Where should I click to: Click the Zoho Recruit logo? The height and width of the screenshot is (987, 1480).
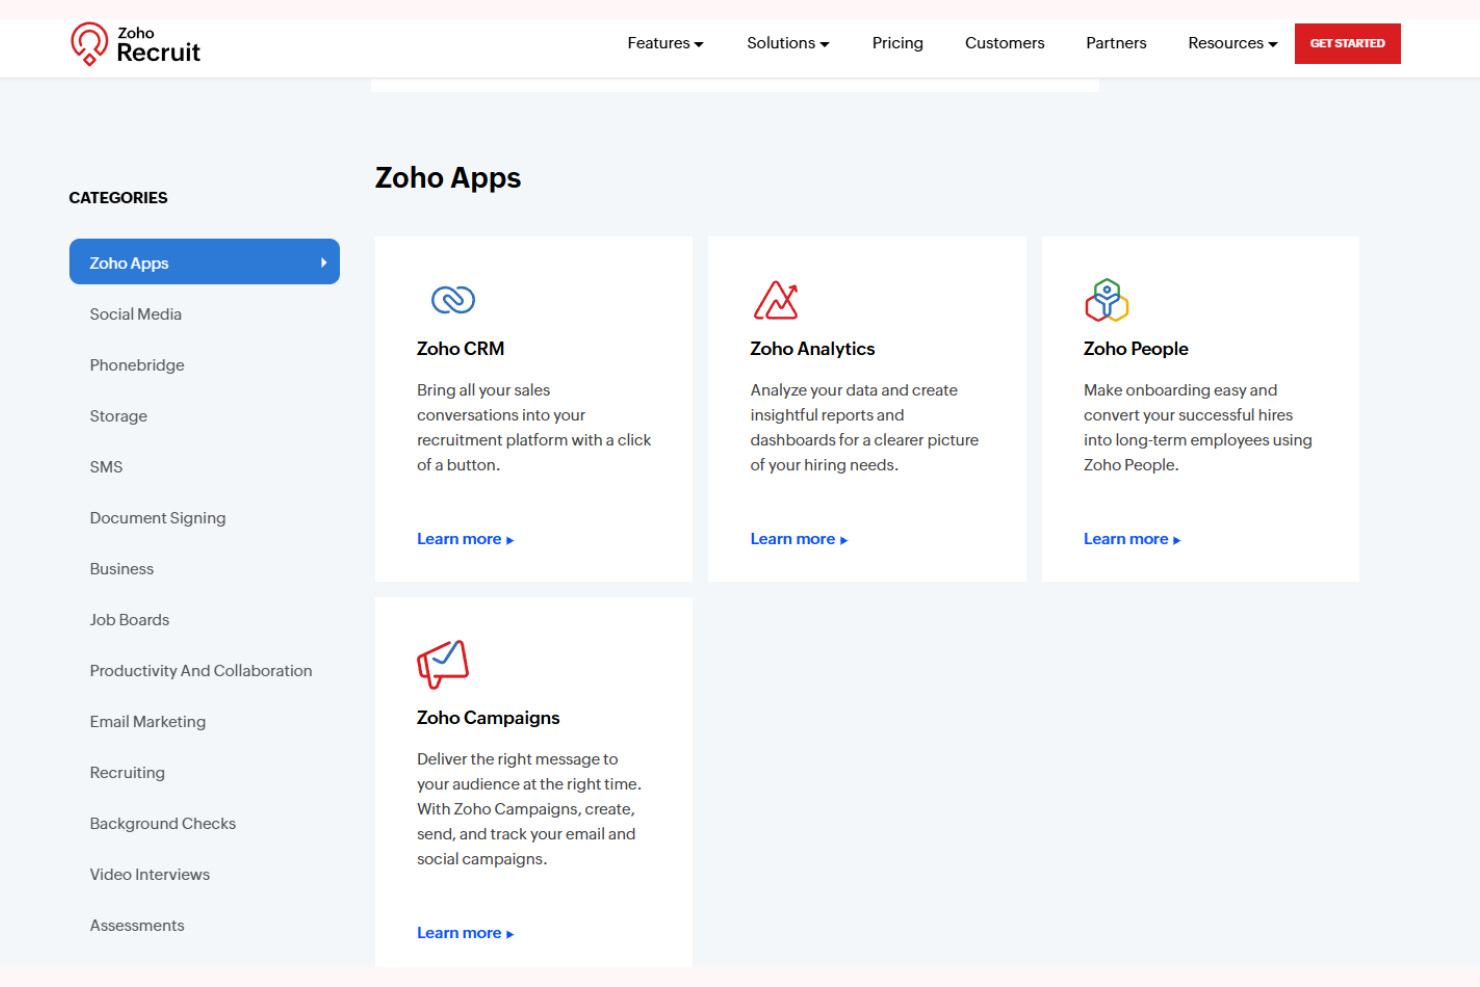click(136, 44)
